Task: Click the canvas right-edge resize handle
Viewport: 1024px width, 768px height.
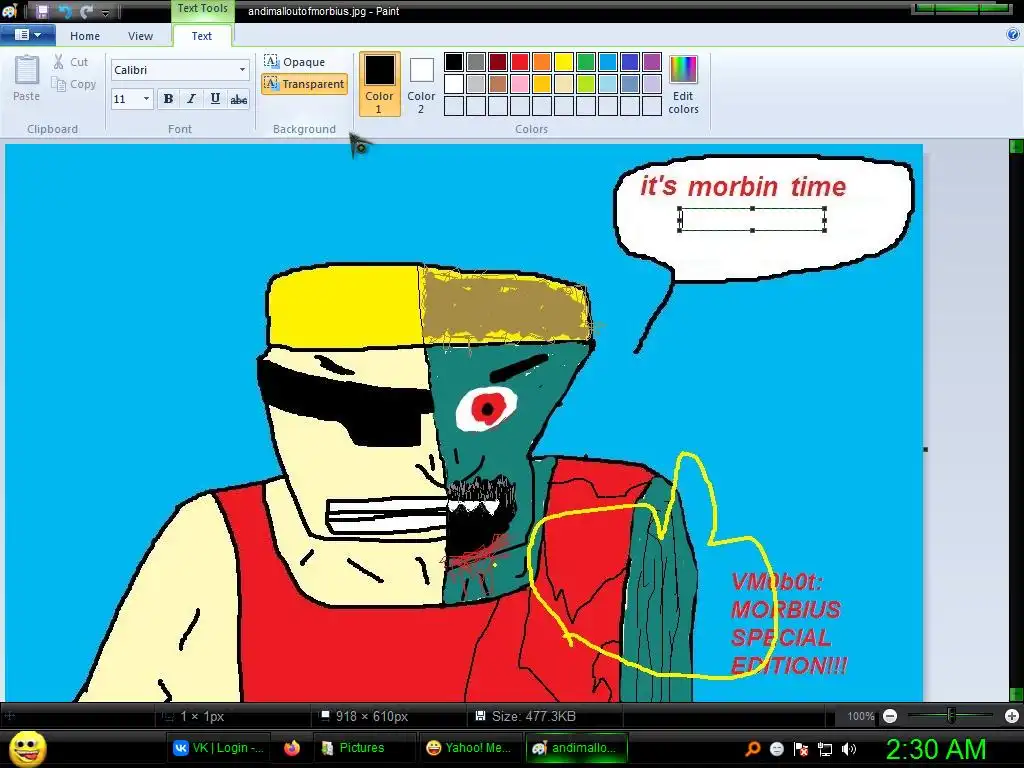Action: tap(925, 449)
